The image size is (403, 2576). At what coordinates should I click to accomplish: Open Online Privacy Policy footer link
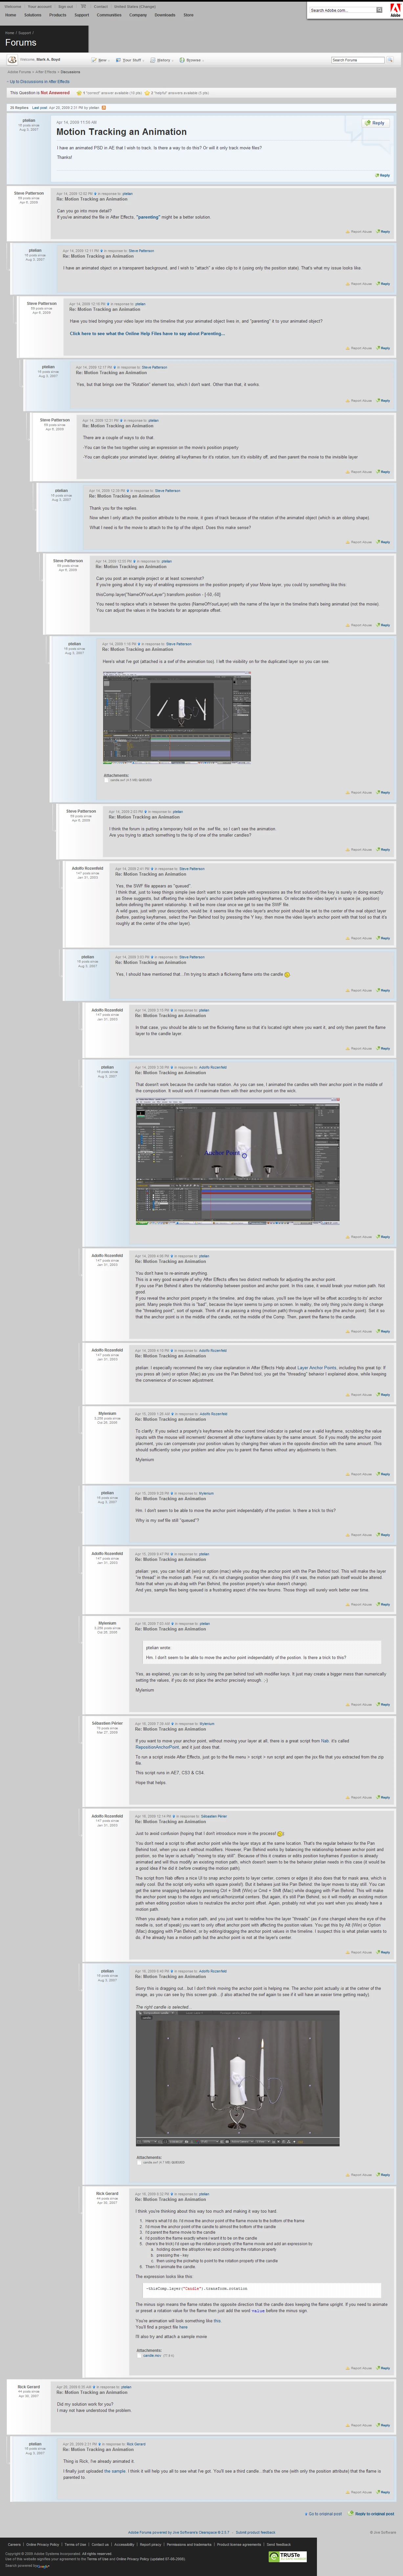43,2544
